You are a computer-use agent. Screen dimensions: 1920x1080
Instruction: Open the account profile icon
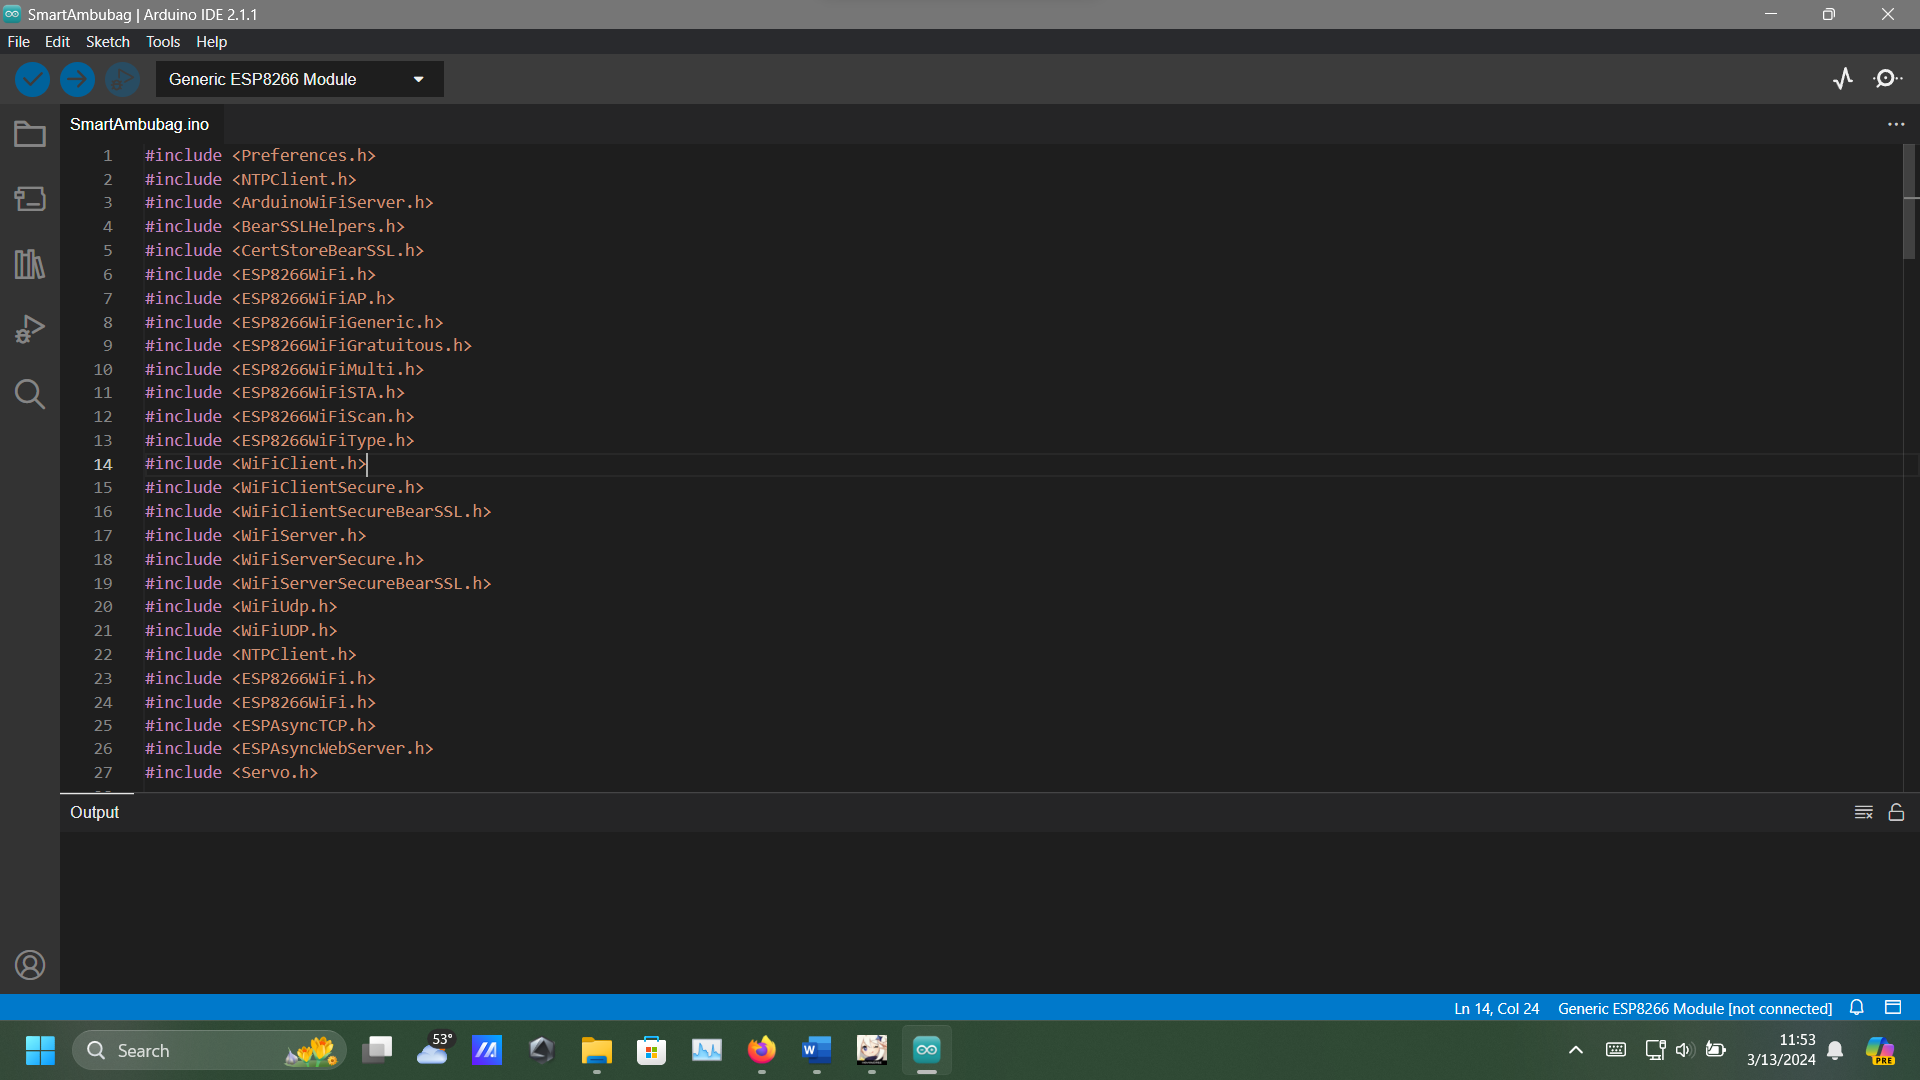point(30,965)
